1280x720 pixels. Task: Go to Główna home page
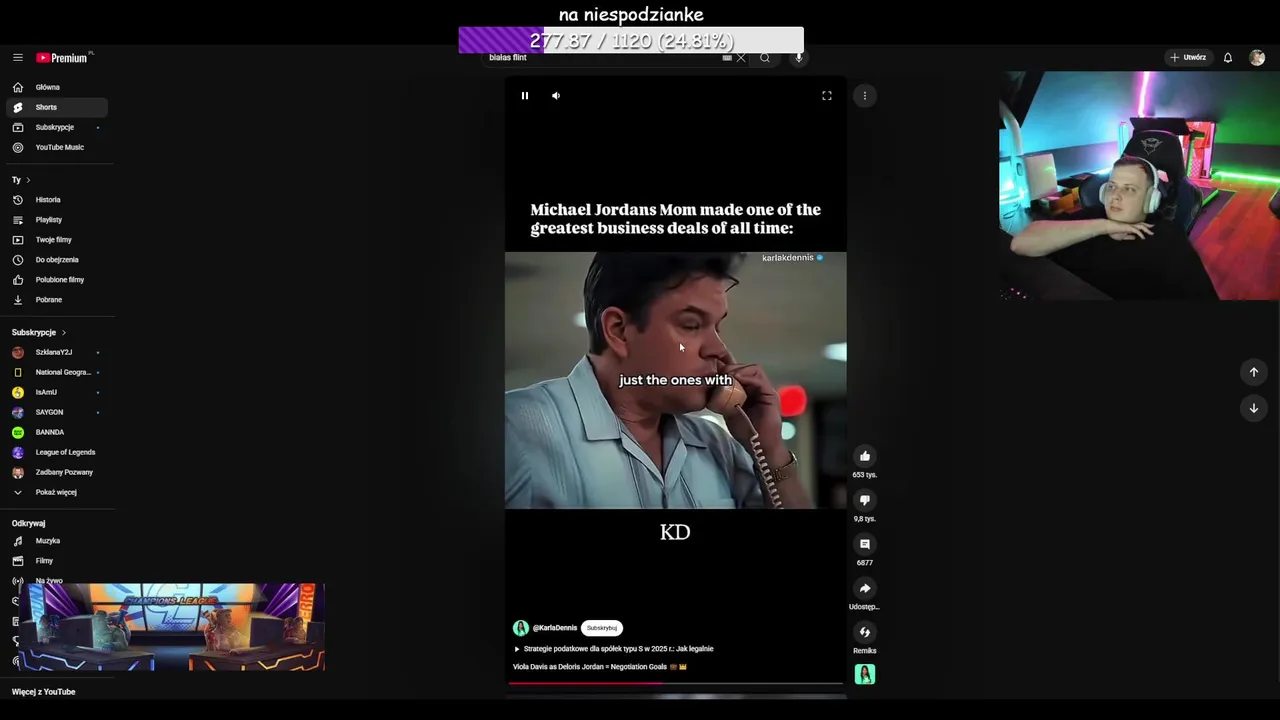[x=56, y=87]
